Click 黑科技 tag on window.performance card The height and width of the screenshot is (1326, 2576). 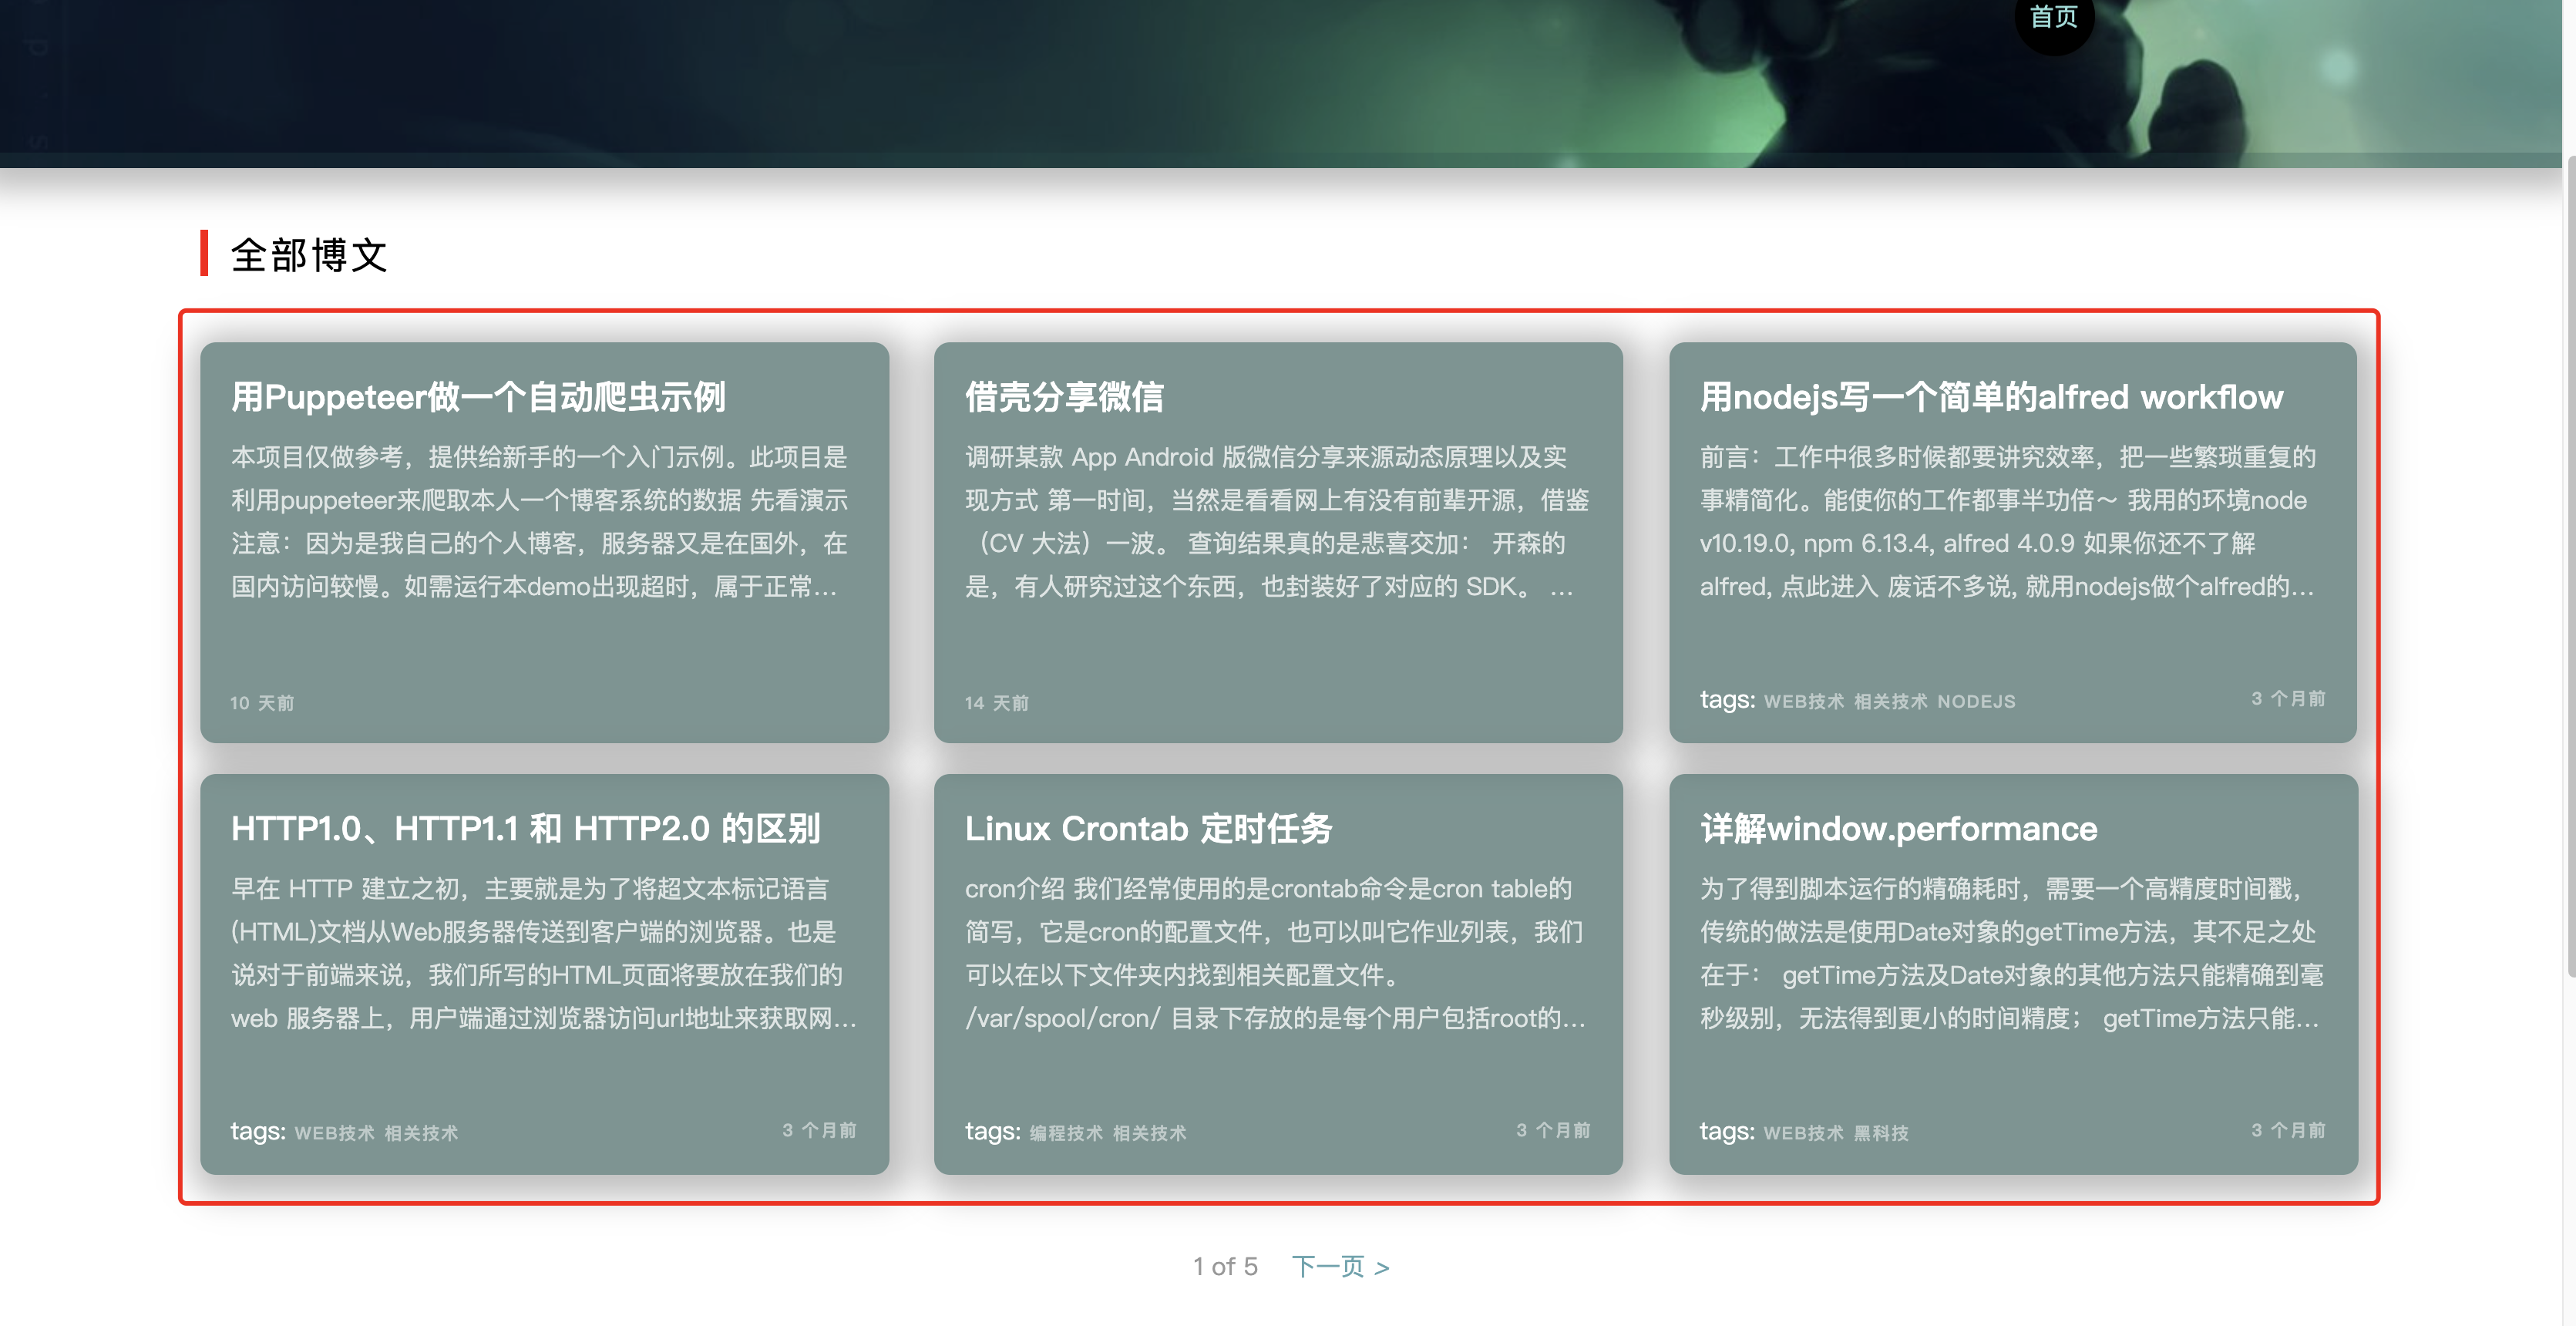tap(1881, 1133)
